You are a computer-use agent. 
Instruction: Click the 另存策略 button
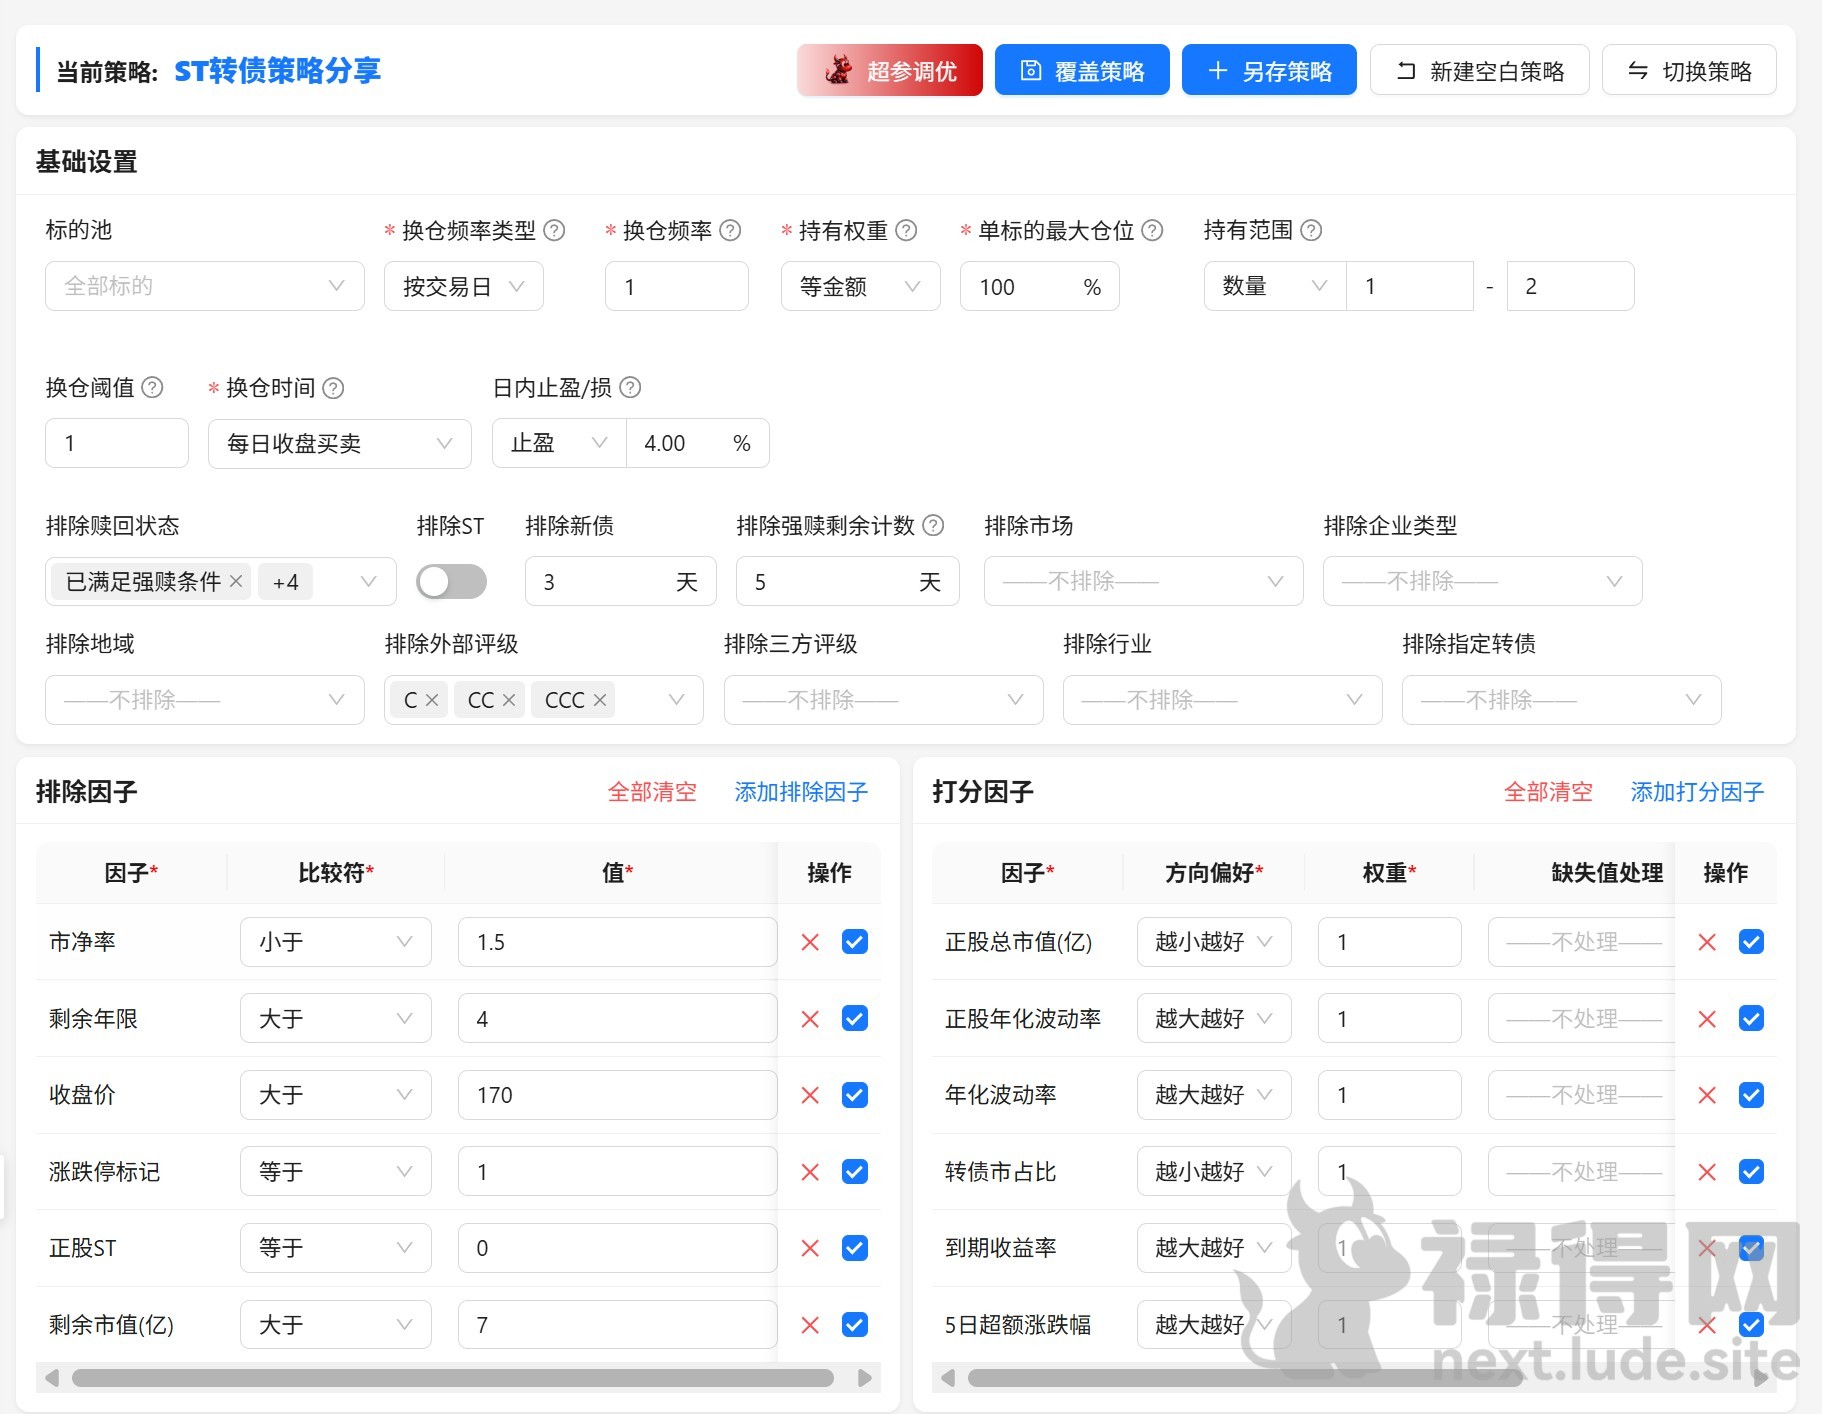tap(1268, 71)
